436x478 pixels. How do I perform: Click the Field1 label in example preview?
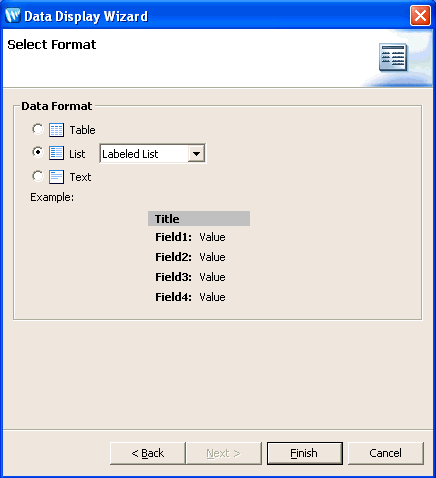[x=173, y=237]
